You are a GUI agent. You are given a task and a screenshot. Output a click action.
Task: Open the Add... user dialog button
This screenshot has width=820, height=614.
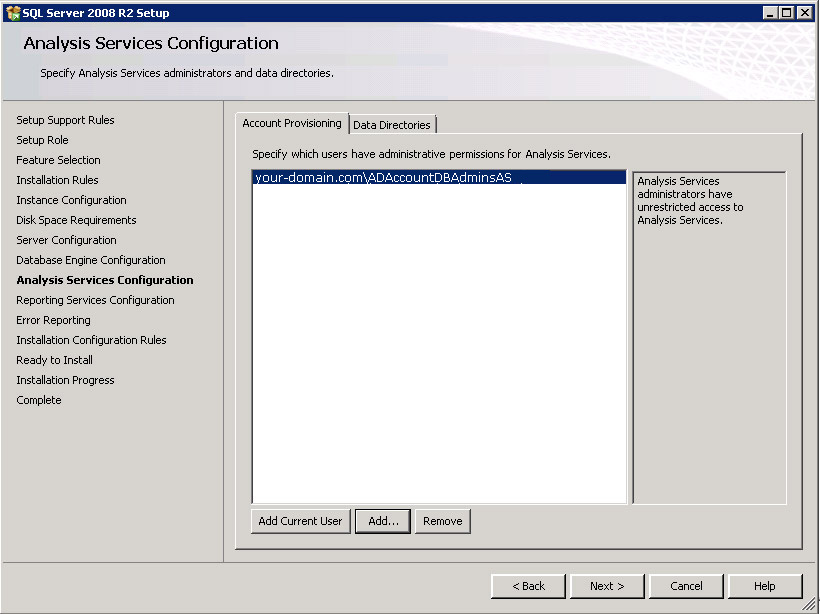(x=383, y=521)
